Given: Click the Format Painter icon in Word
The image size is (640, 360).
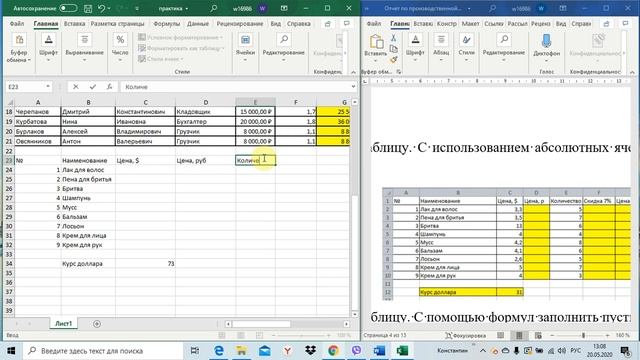Looking at the screenshot, I should click(393, 60).
